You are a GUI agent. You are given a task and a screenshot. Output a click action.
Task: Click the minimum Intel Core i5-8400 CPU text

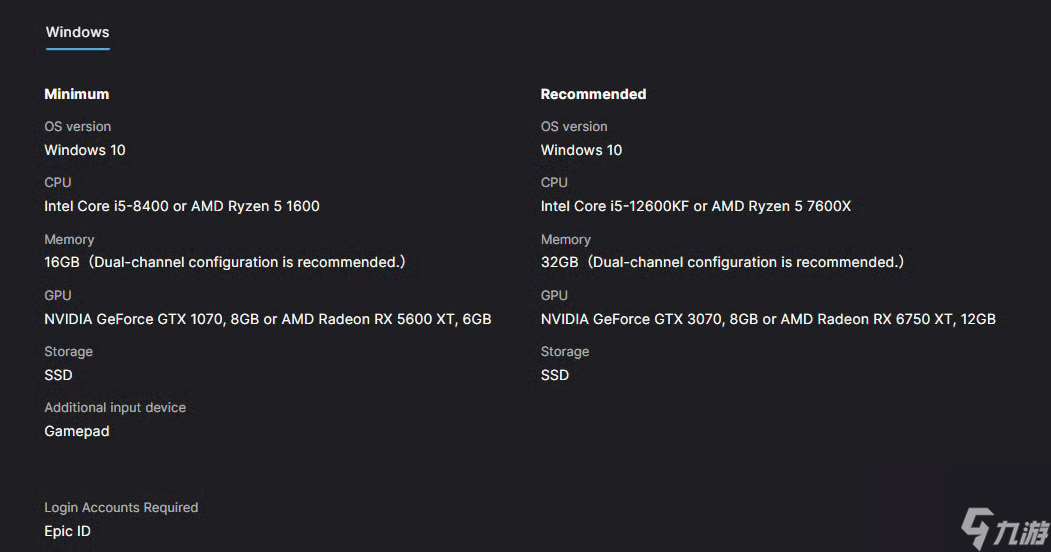182,206
